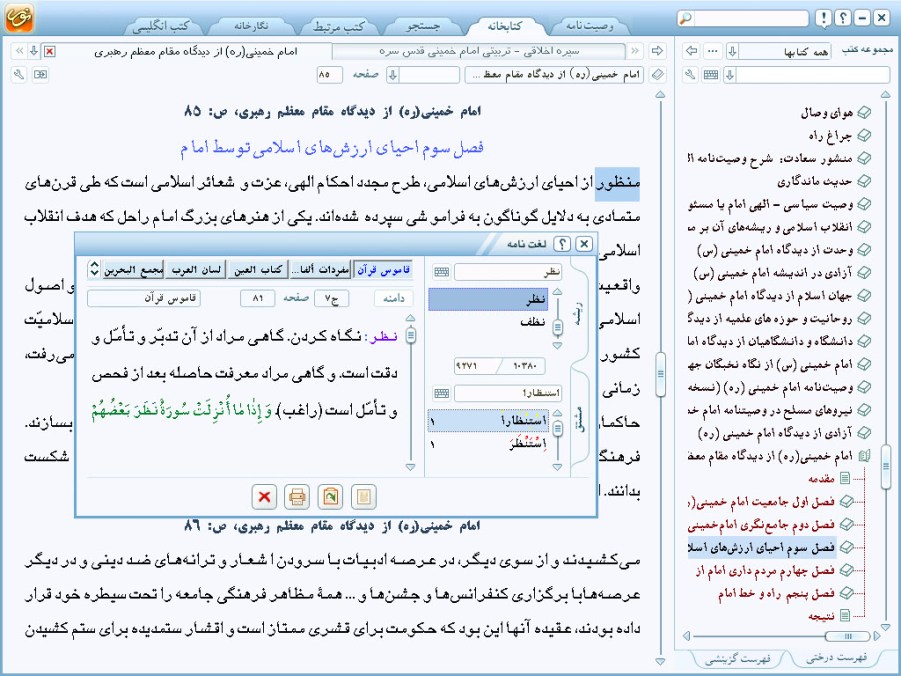Open help in the لغت نامه dialog
This screenshot has height=676, width=901.
[x=561, y=244]
